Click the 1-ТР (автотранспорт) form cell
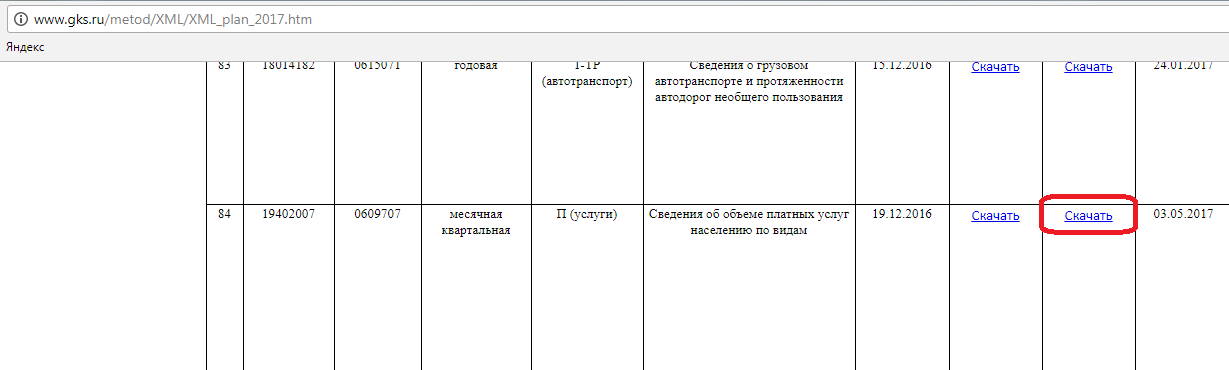 586,74
